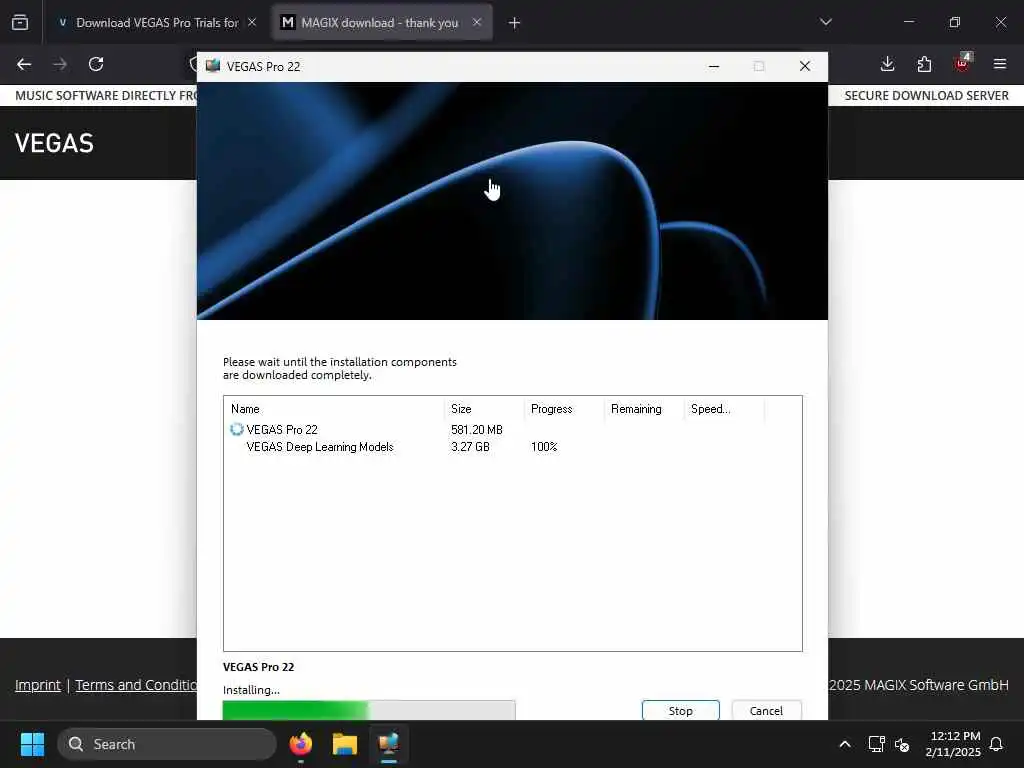This screenshot has width=1024, height=768.
Task: Open the notifications bell icon
Action: click(x=997, y=744)
